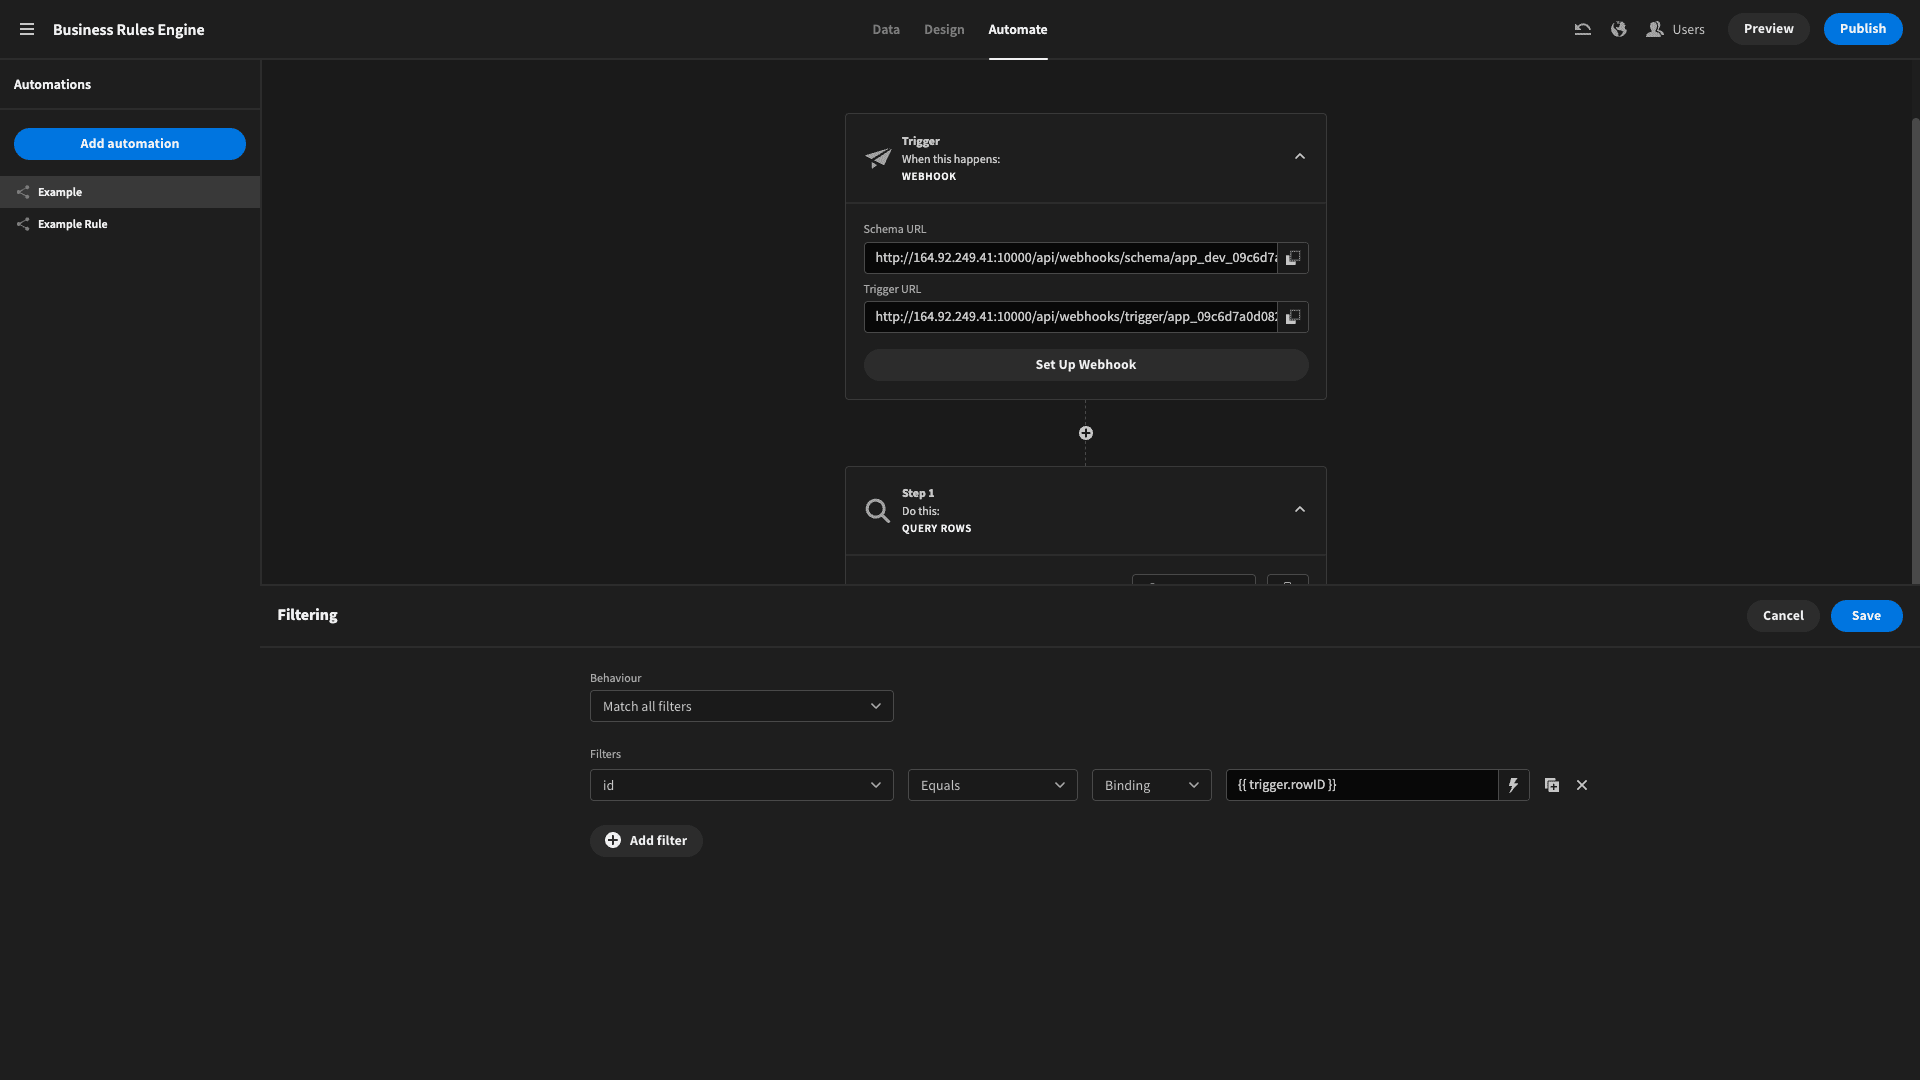Select the Example Rule automation
The image size is (1920, 1080).
pos(130,224)
